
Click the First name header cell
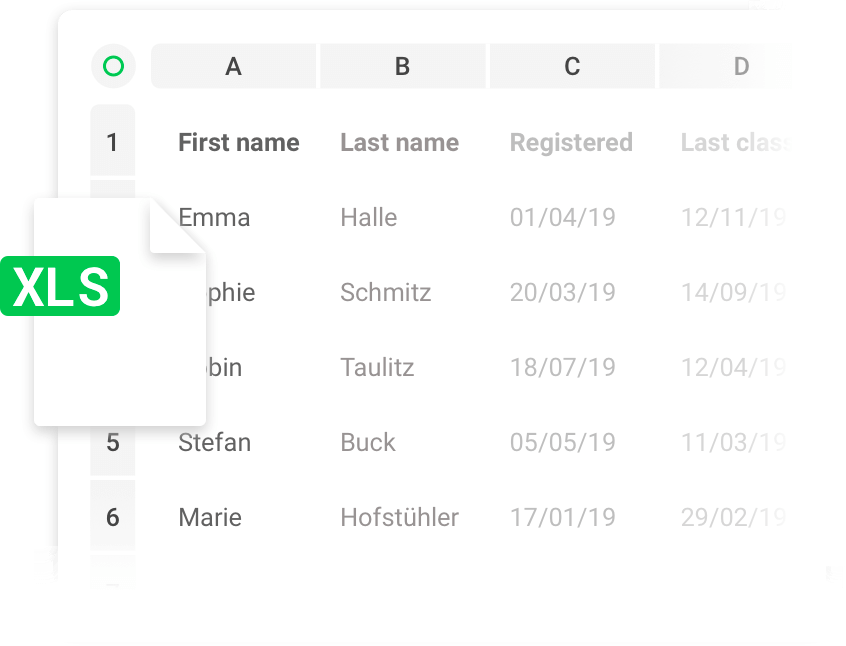[239, 142]
